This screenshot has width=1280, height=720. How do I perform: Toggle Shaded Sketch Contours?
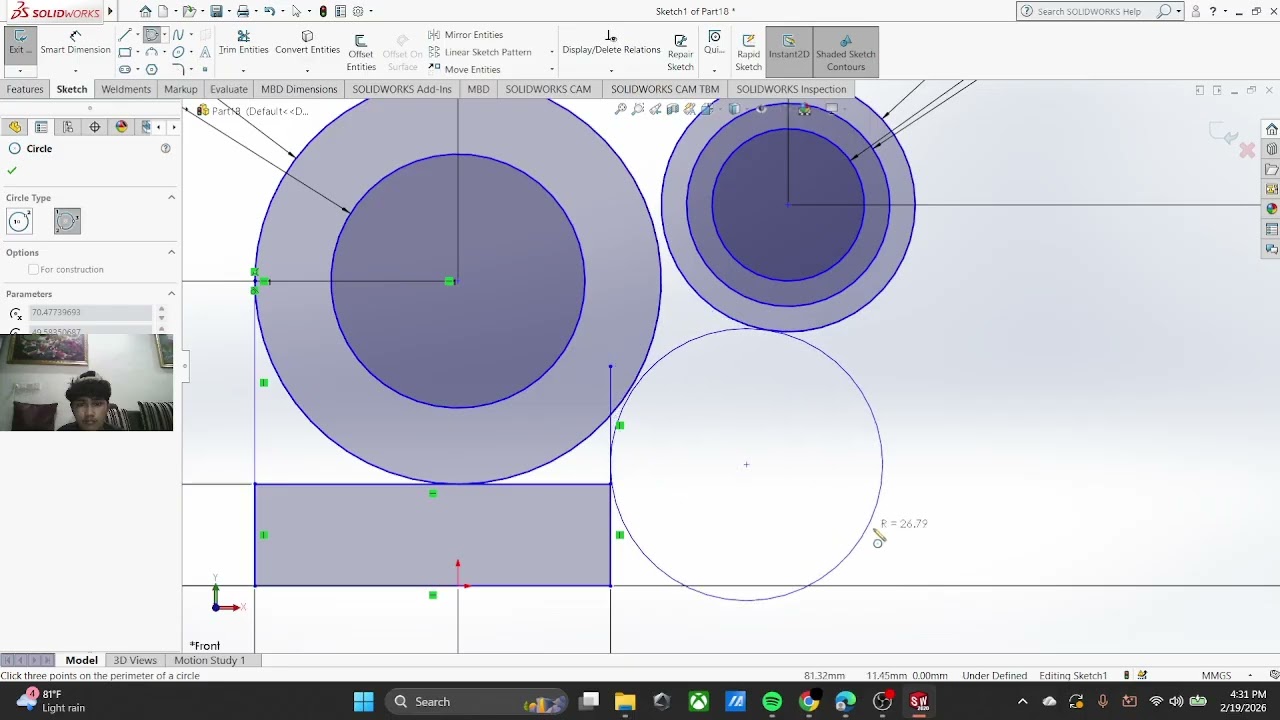tap(846, 53)
